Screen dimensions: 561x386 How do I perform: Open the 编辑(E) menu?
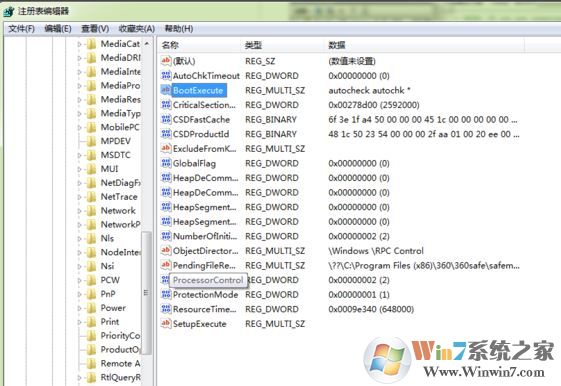pos(58,29)
